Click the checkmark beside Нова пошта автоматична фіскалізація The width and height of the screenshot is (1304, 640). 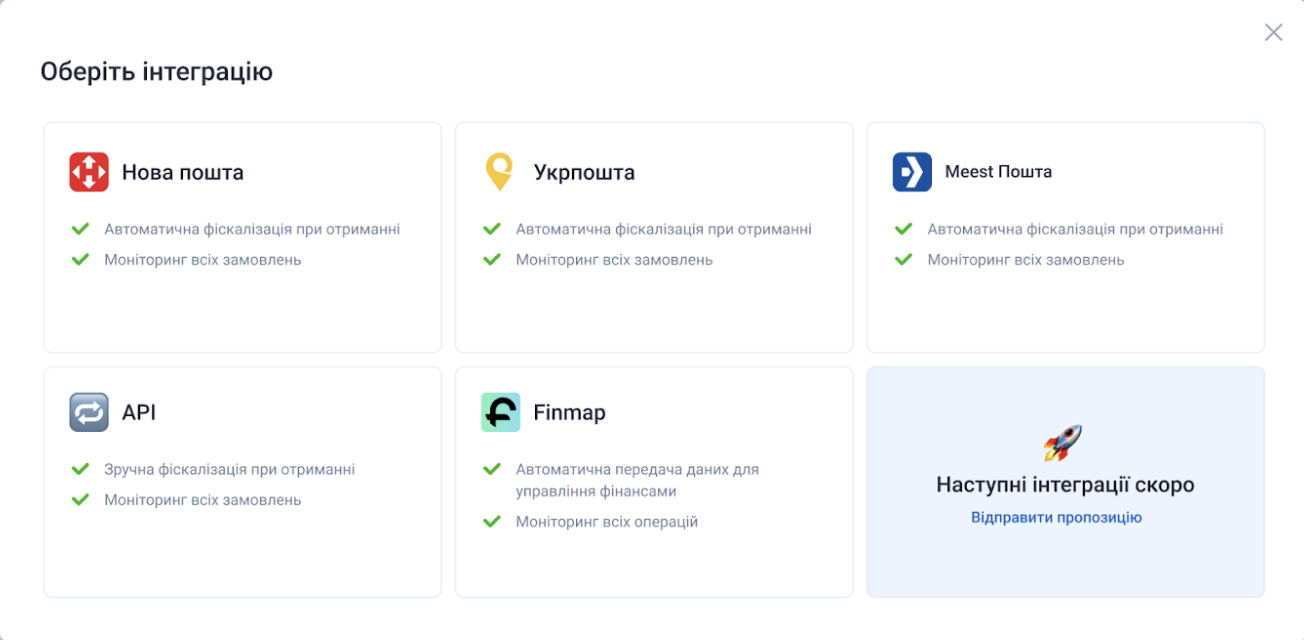(x=81, y=229)
